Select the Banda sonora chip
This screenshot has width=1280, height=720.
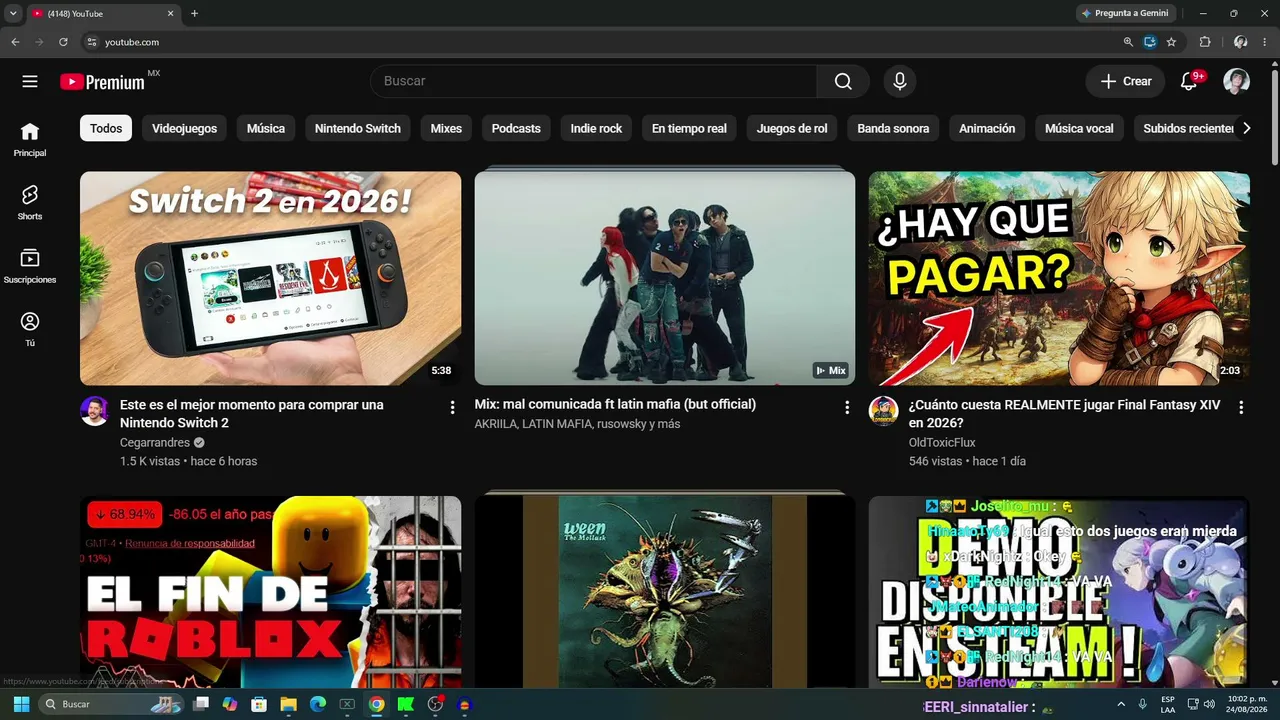pos(893,128)
